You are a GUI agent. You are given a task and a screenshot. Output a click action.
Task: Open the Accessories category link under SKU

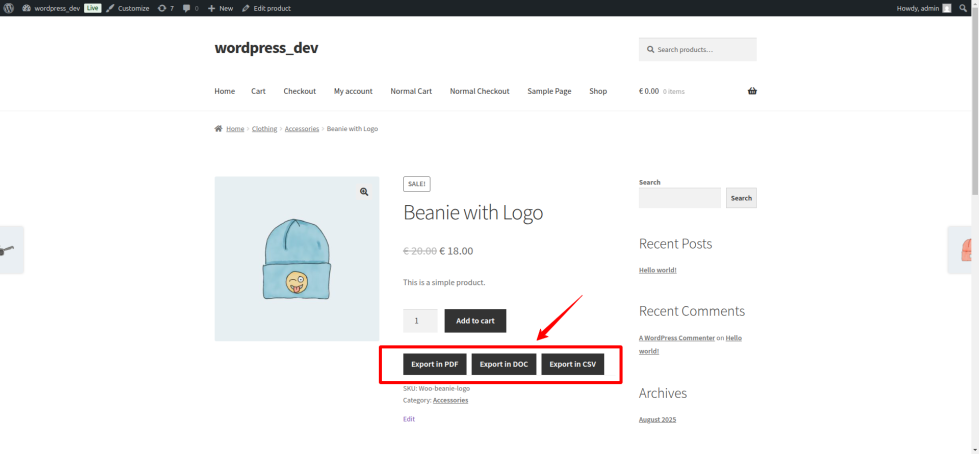[x=450, y=400]
